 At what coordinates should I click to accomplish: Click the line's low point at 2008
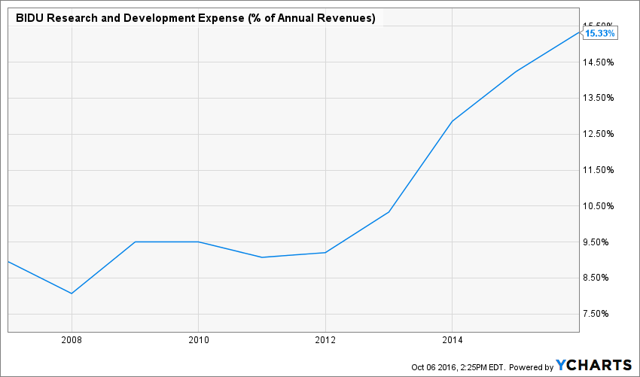coord(72,293)
